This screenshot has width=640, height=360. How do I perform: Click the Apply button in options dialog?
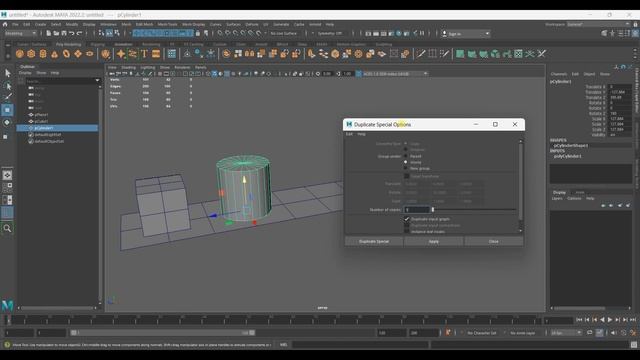434,242
